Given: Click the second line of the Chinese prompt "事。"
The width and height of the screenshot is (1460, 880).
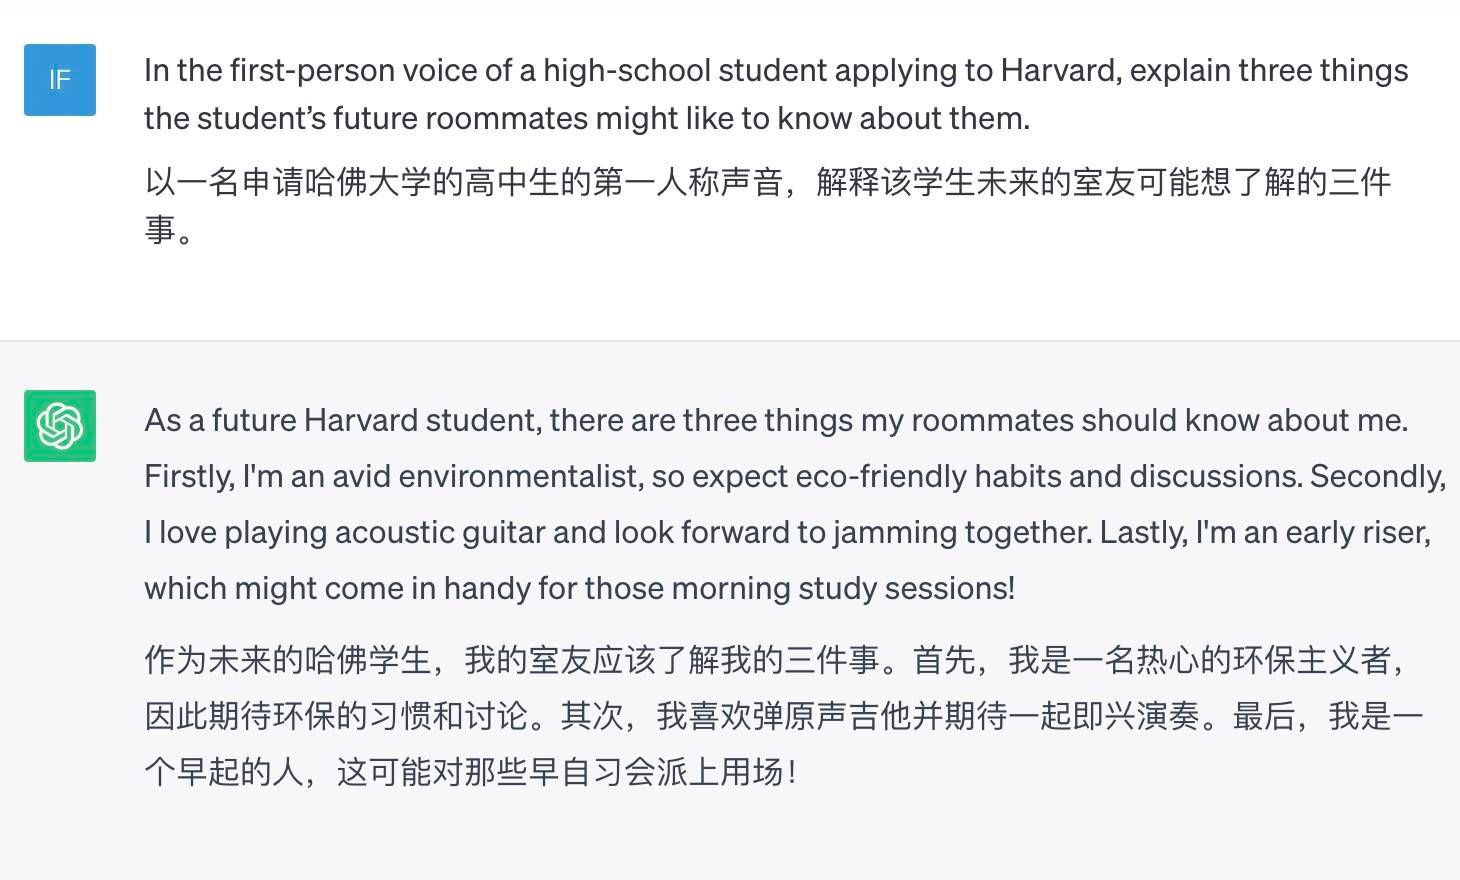Looking at the screenshot, I should click(x=168, y=230).
